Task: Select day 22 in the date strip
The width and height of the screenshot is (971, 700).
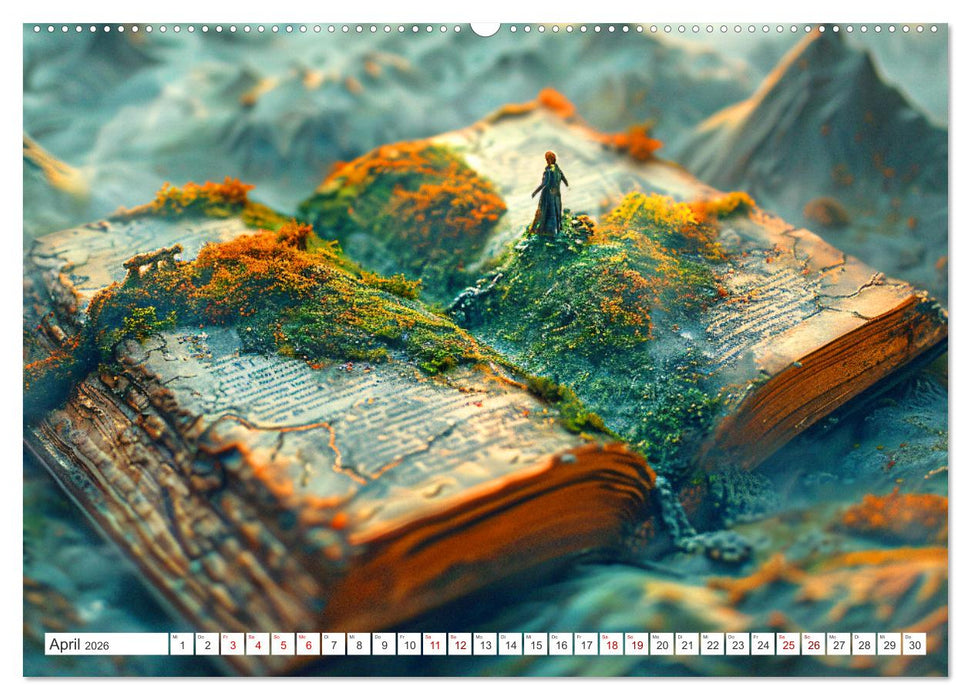Action: tap(712, 644)
